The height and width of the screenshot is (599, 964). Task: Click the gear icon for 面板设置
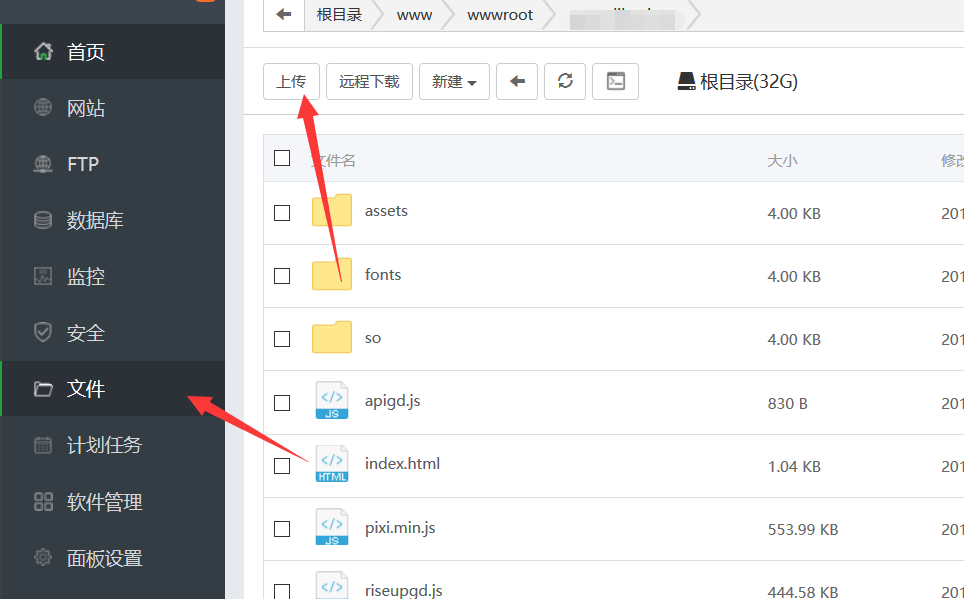coord(43,557)
